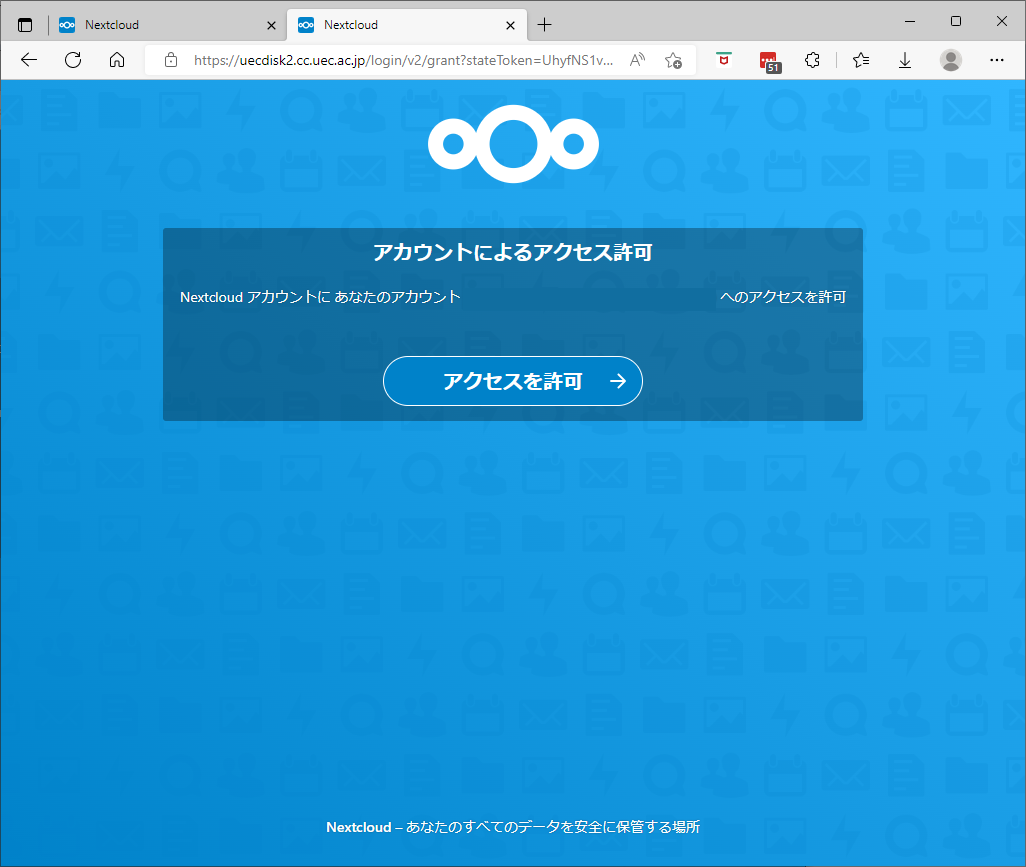
Task: Switch to the first Nextcloud tab
Action: pyautogui.click(x=167, y=25)
